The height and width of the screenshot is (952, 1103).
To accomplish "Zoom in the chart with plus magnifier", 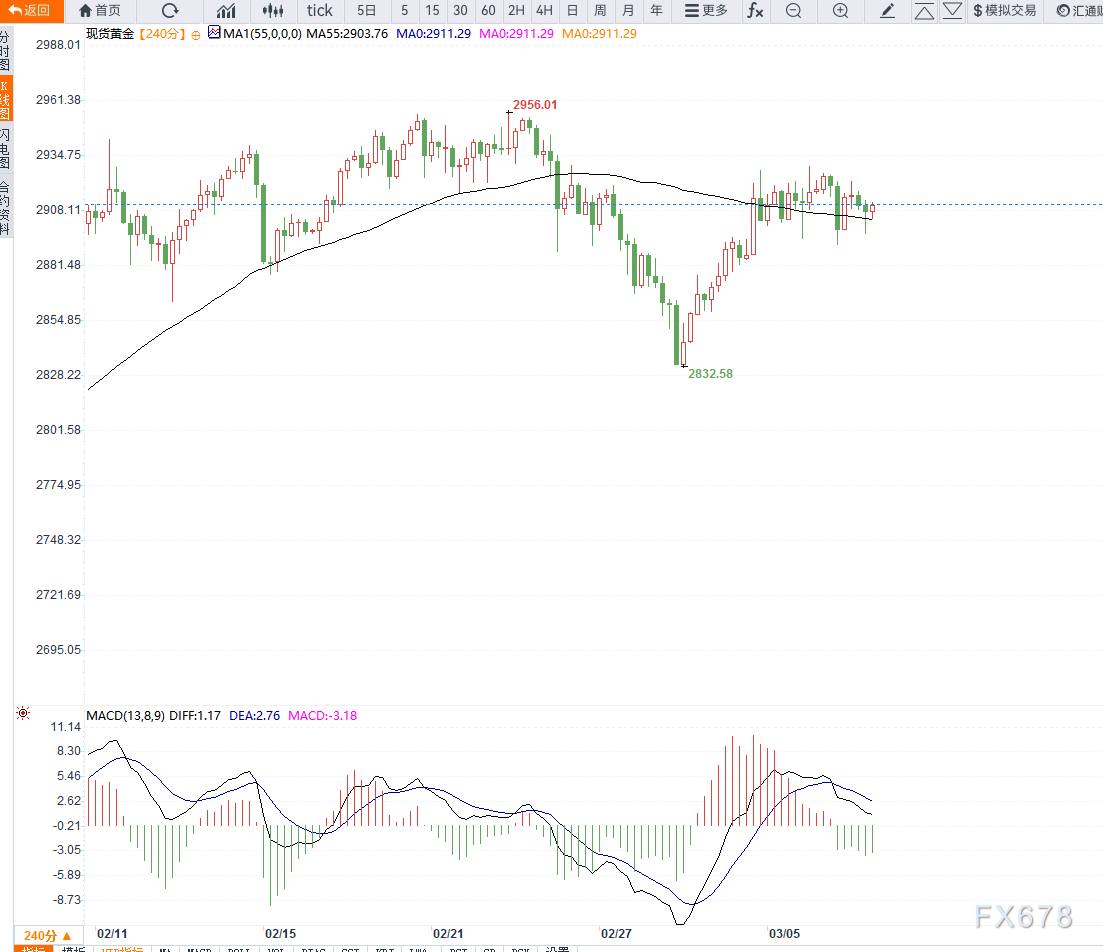I will pos(841,11).
